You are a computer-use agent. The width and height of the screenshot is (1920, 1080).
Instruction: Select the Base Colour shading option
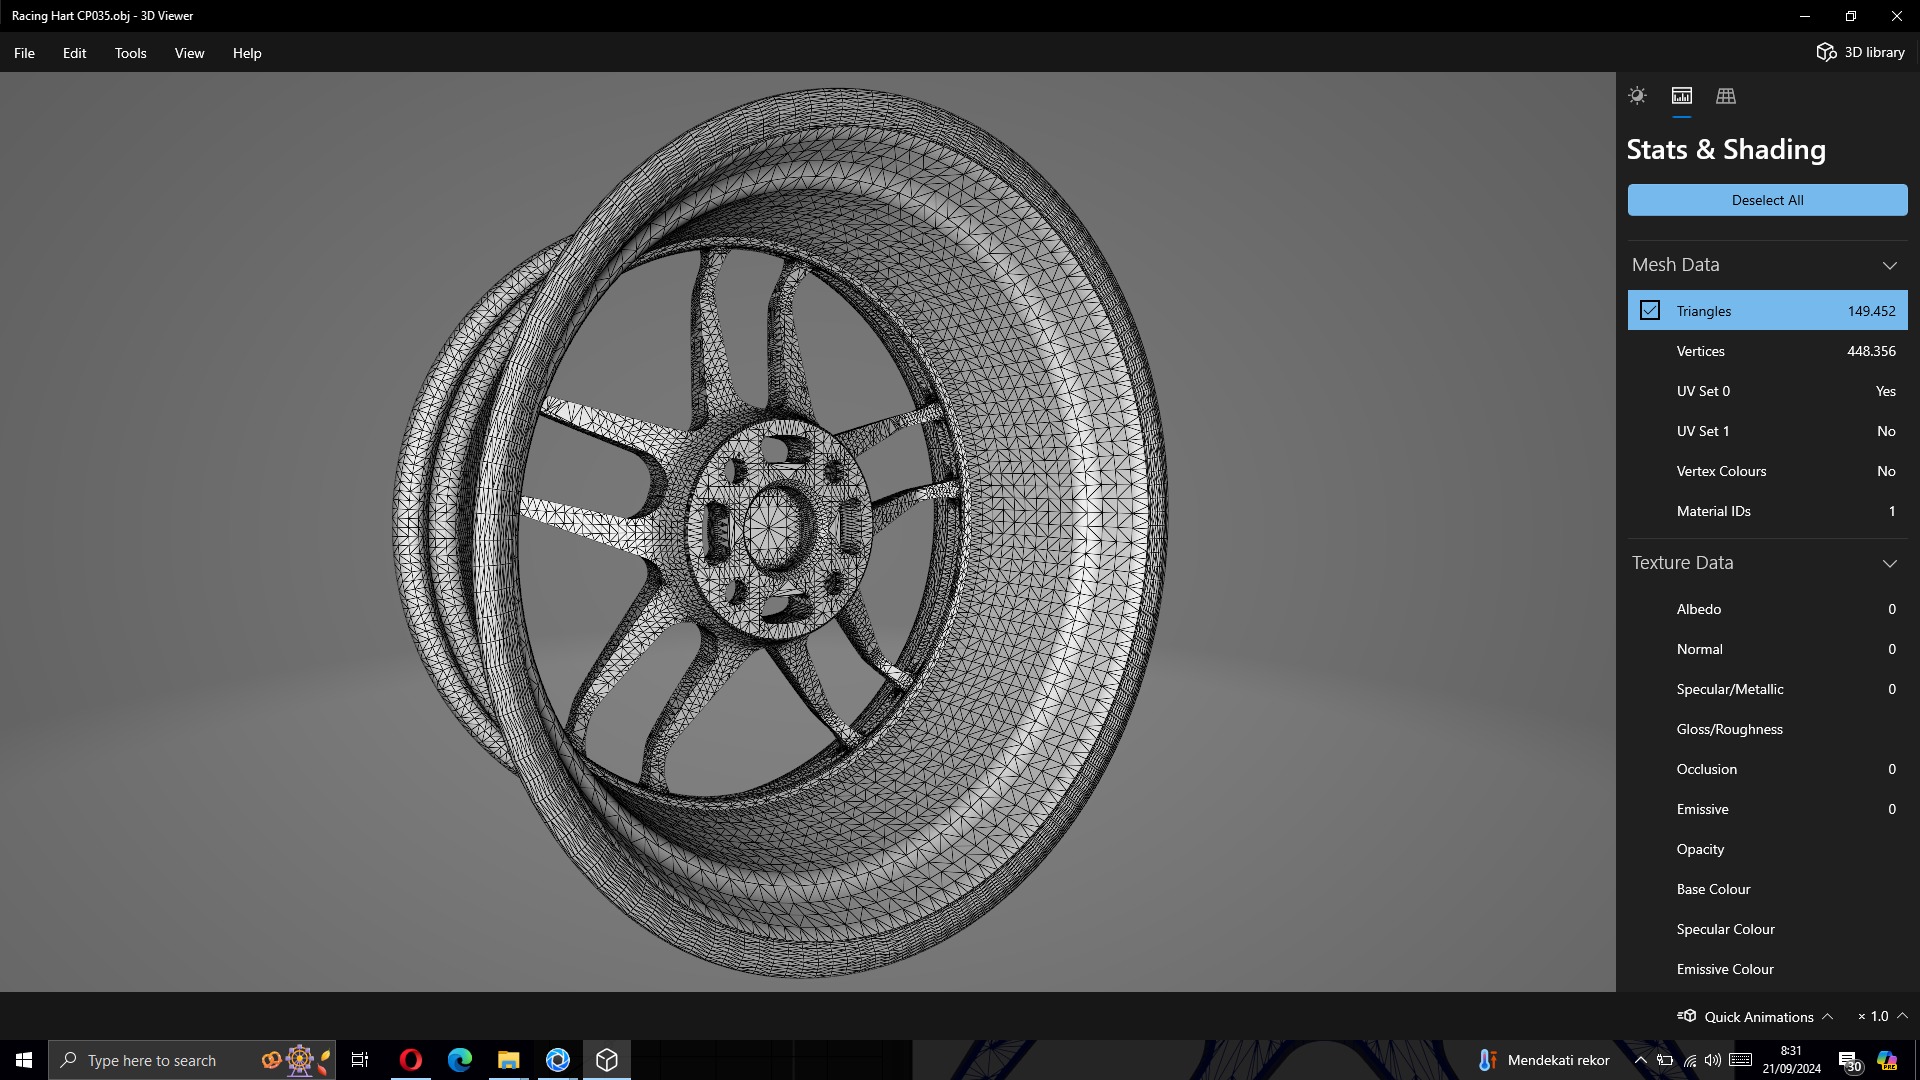click(1713, 889)
